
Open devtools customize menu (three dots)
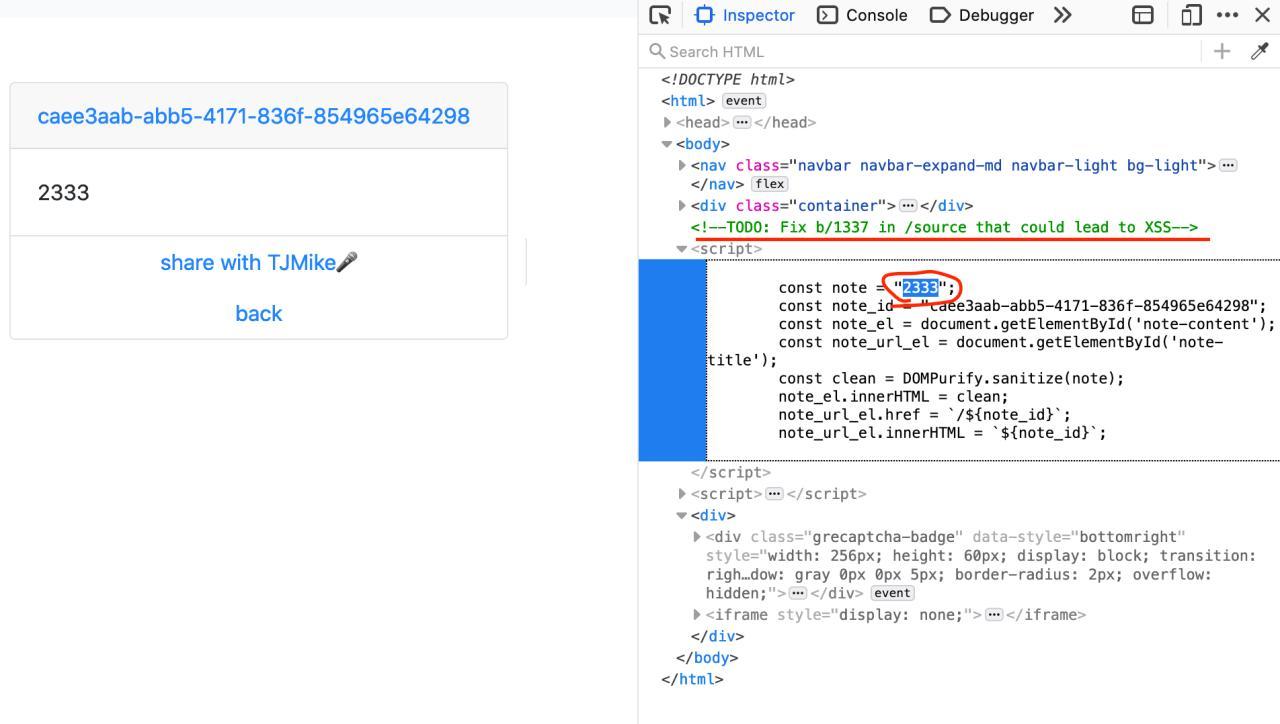pos(1227,15)
